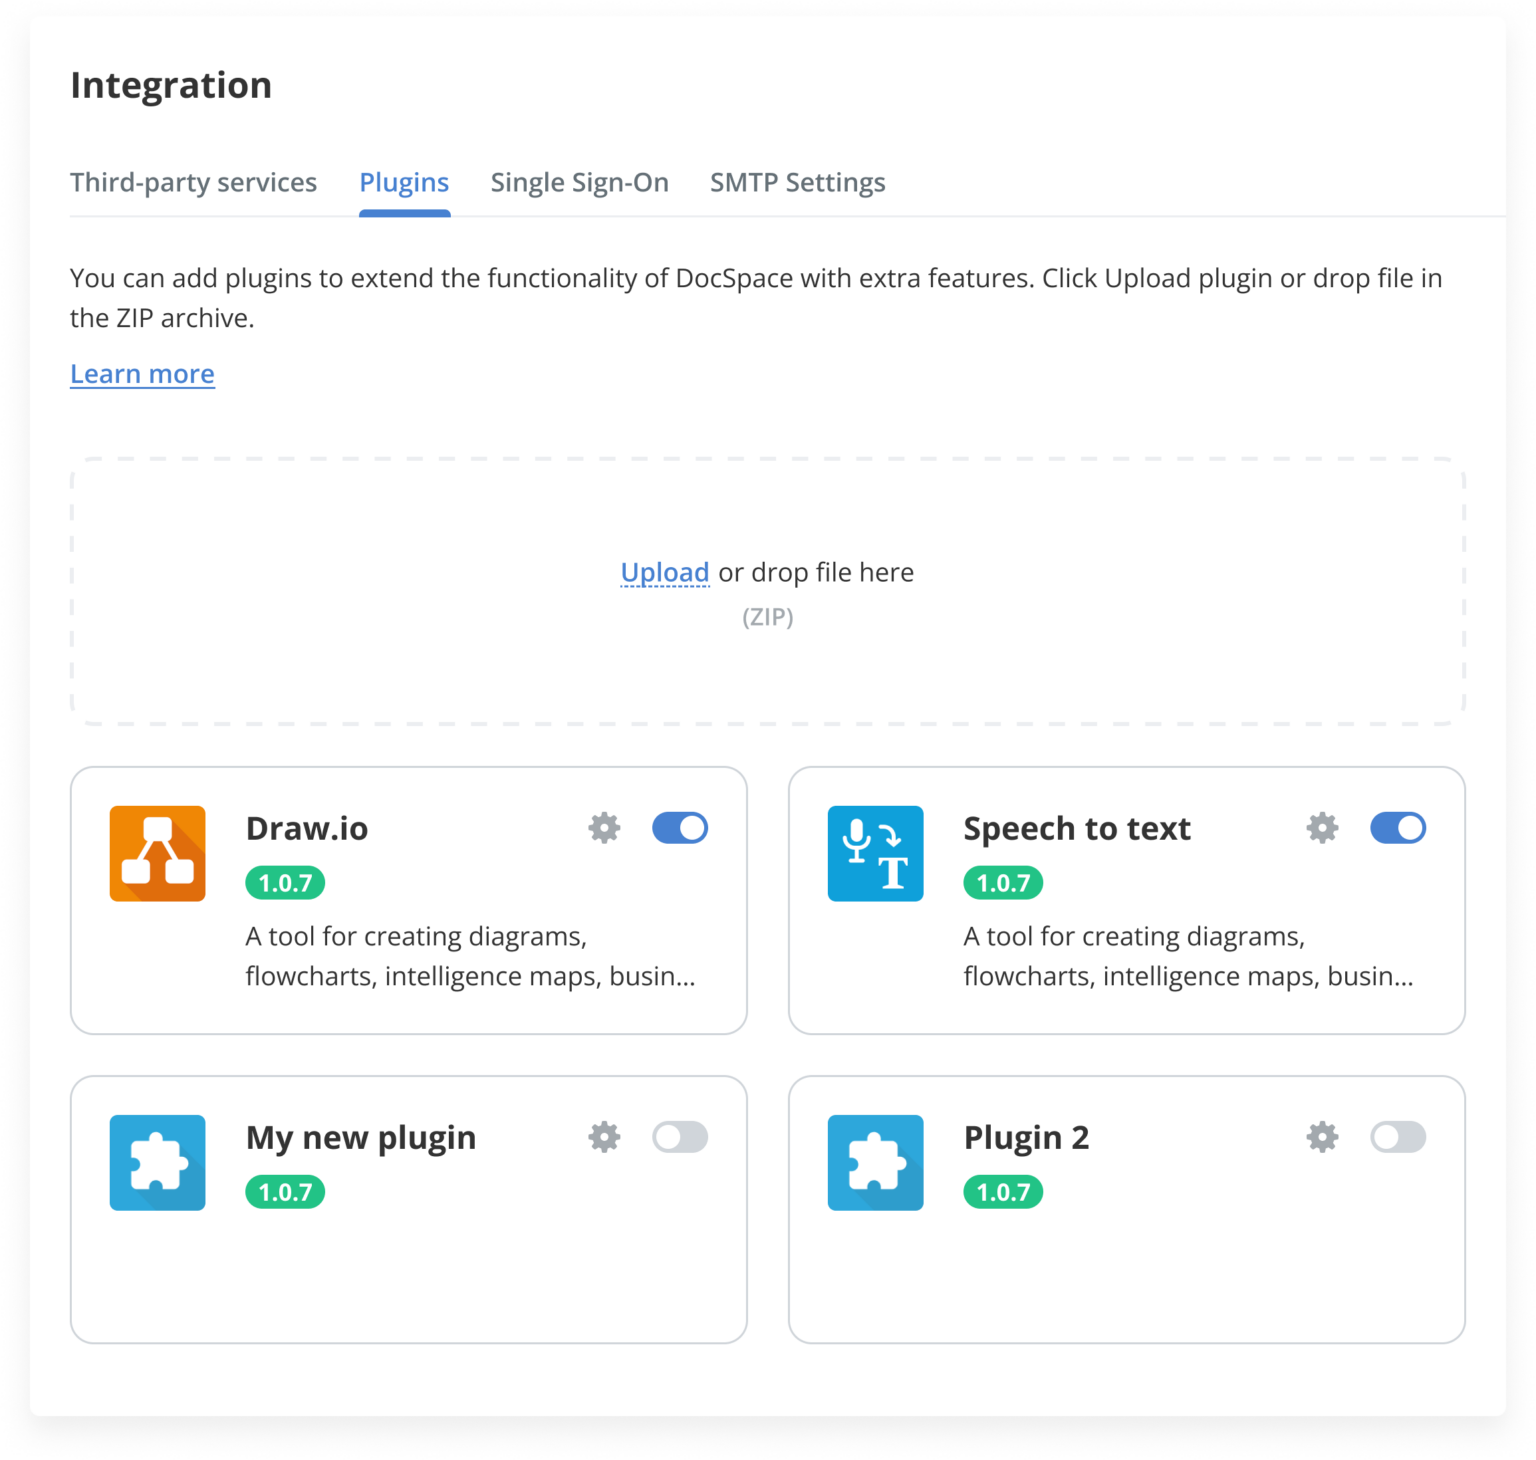The height and width of the screenshot is (1460, 1536).
Task: Click the Upload link in drop zone
Action: pyautogui.click(x=664, y=572)
